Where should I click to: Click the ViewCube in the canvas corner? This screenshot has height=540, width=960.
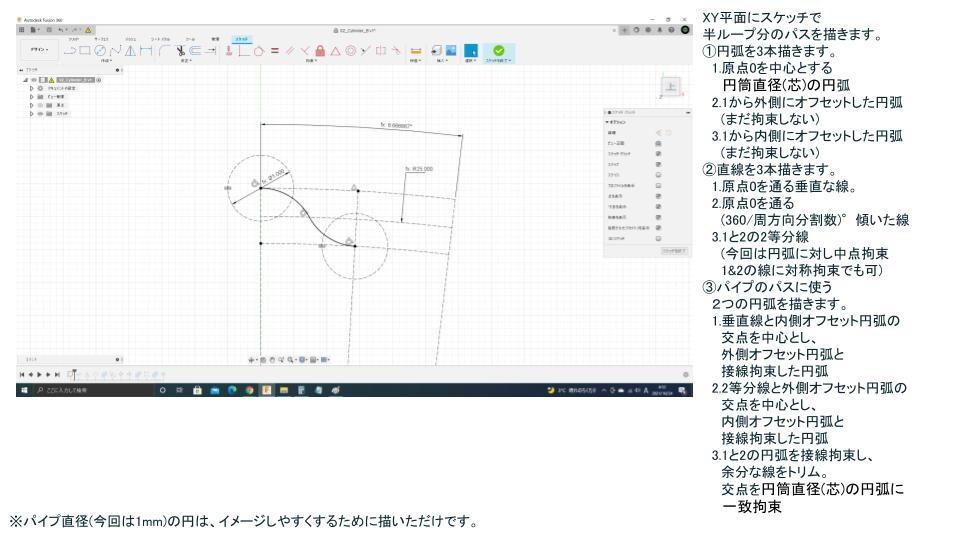[x=669, y=87]
